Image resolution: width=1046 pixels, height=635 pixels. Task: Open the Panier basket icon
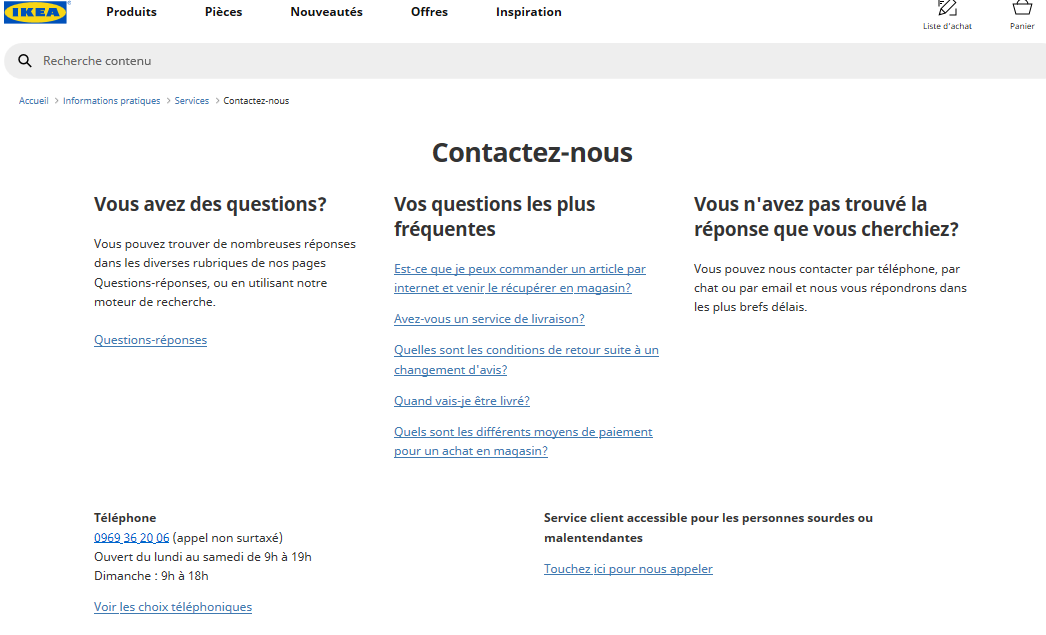click(1022, 7)
